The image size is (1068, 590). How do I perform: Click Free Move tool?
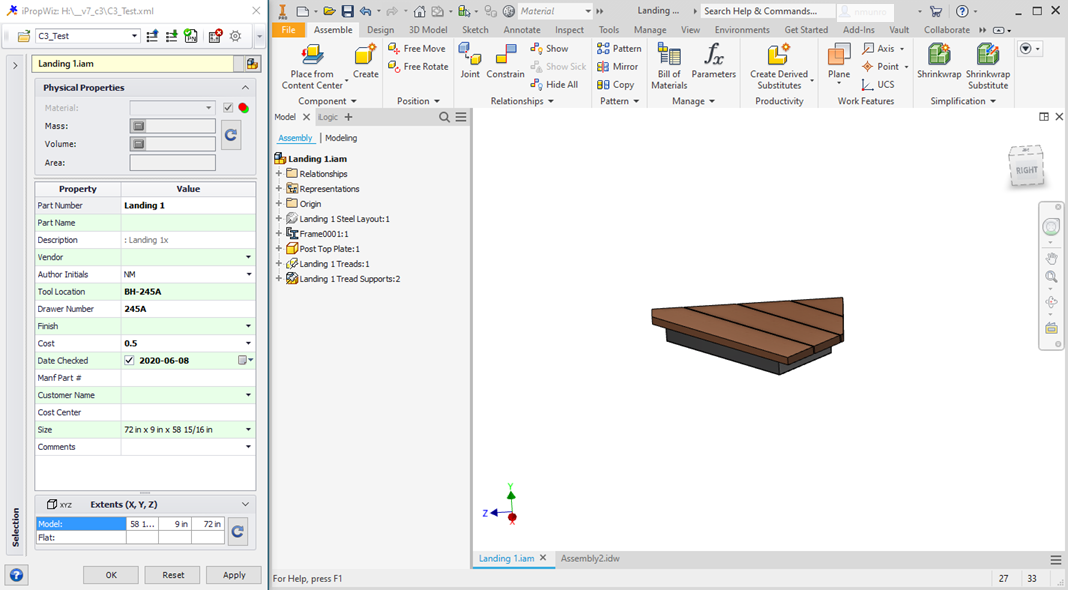coord(417,48)
